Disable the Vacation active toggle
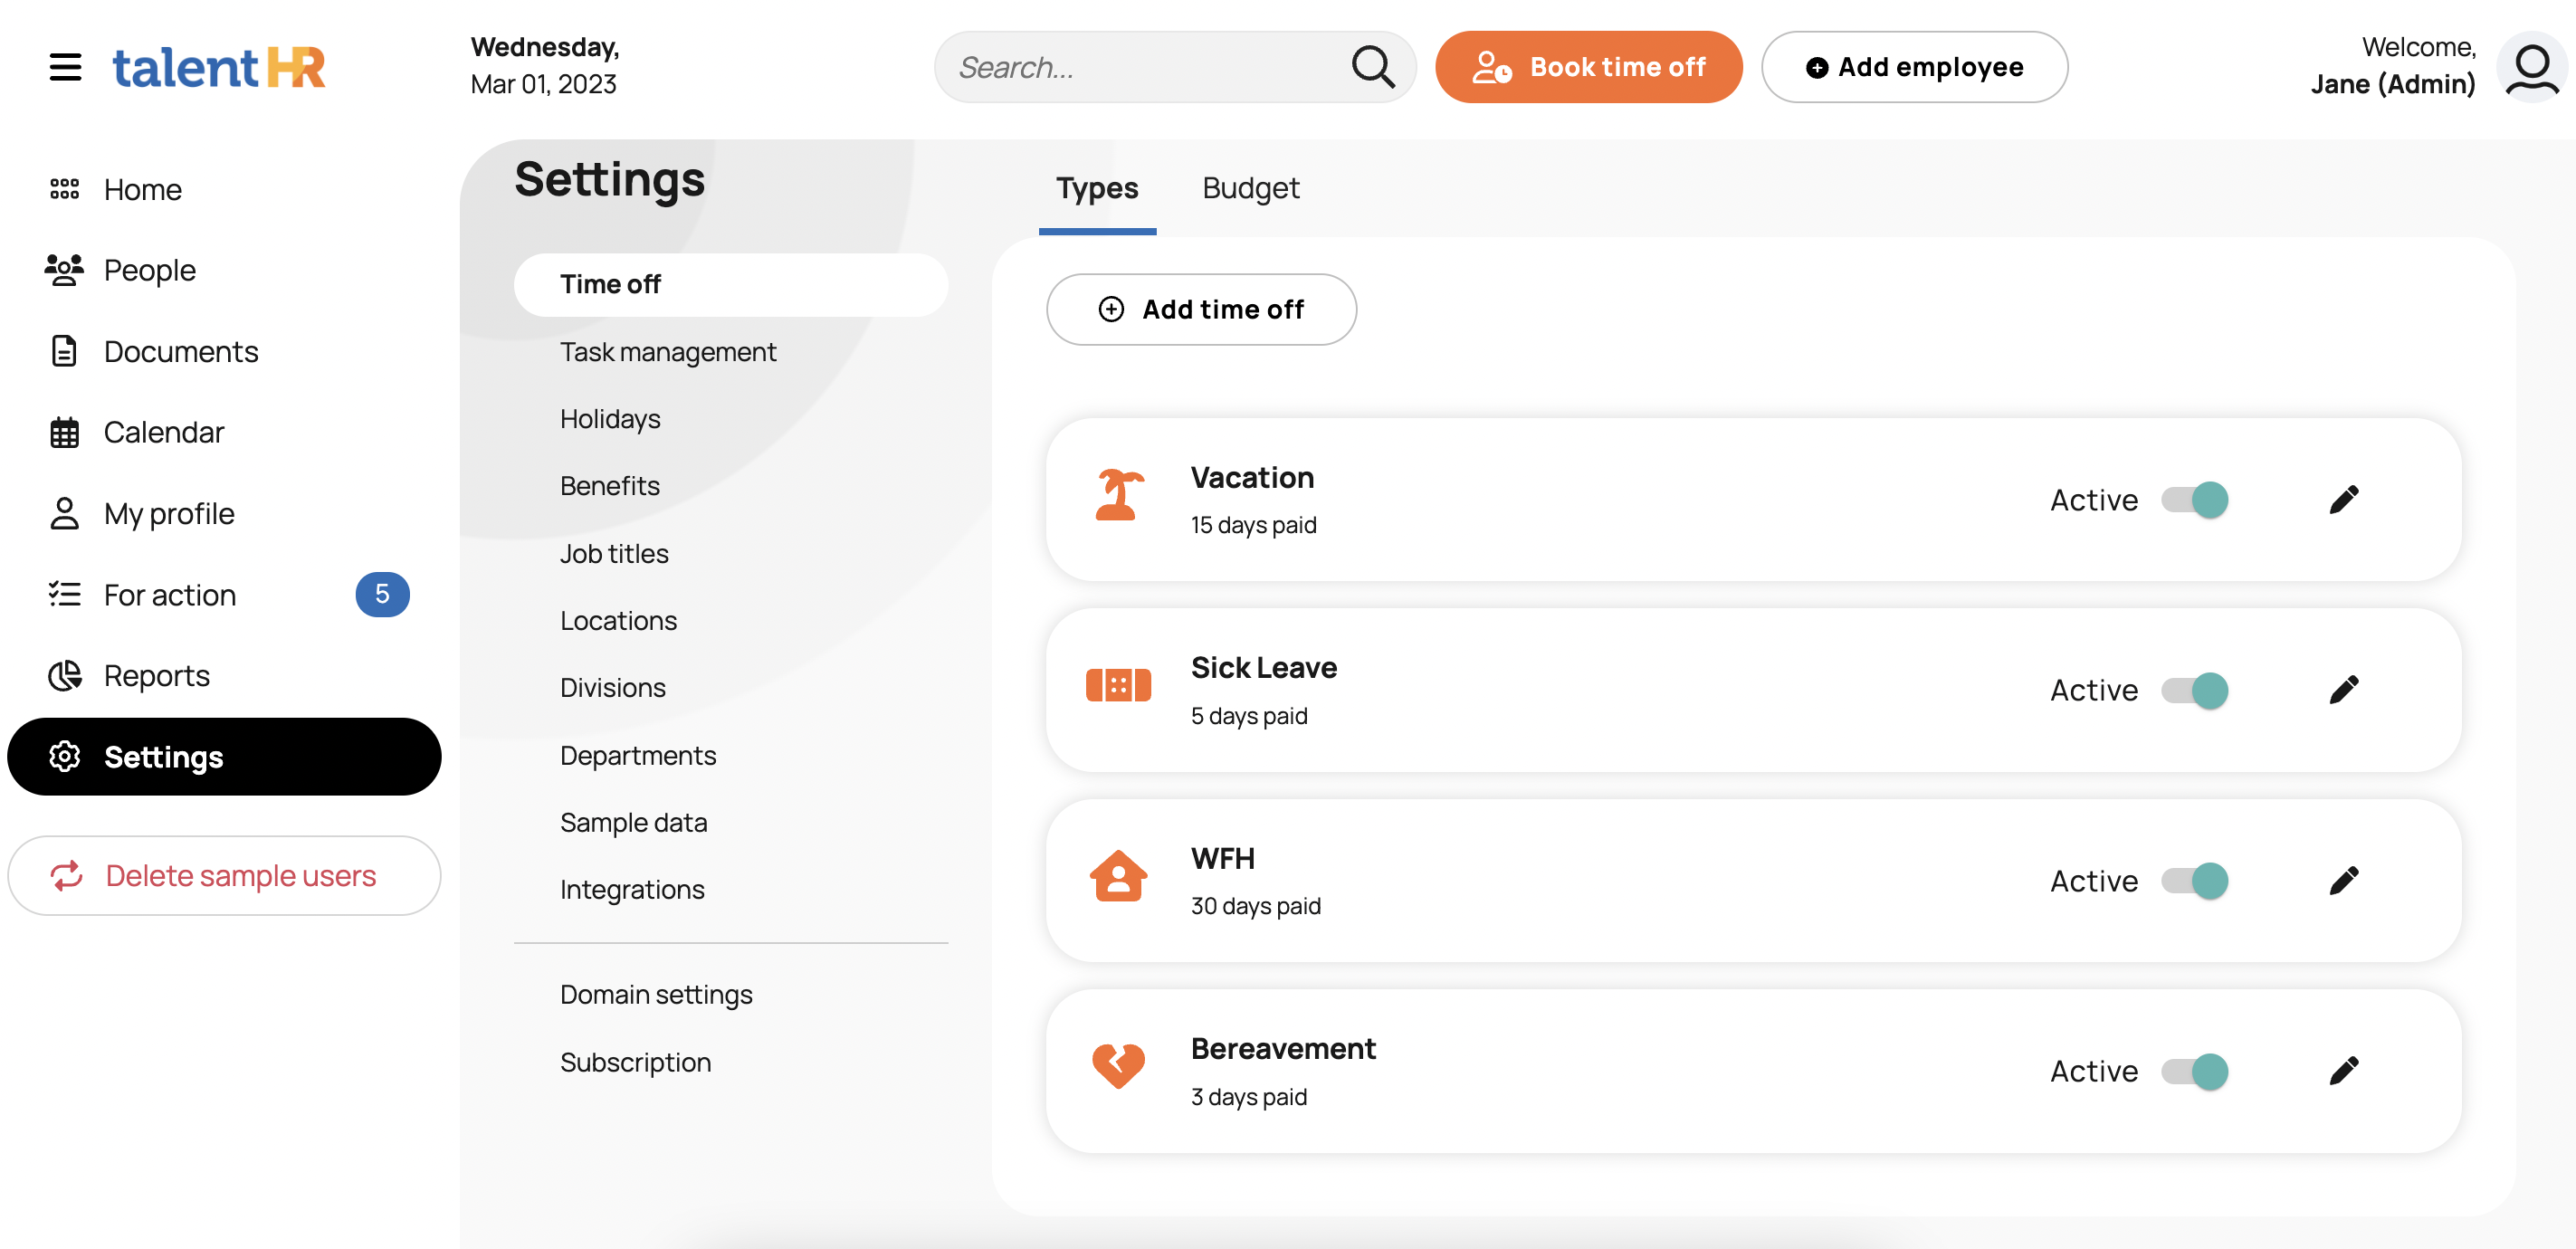Screen dimensions: 2576x1249 pos(2194,499)
